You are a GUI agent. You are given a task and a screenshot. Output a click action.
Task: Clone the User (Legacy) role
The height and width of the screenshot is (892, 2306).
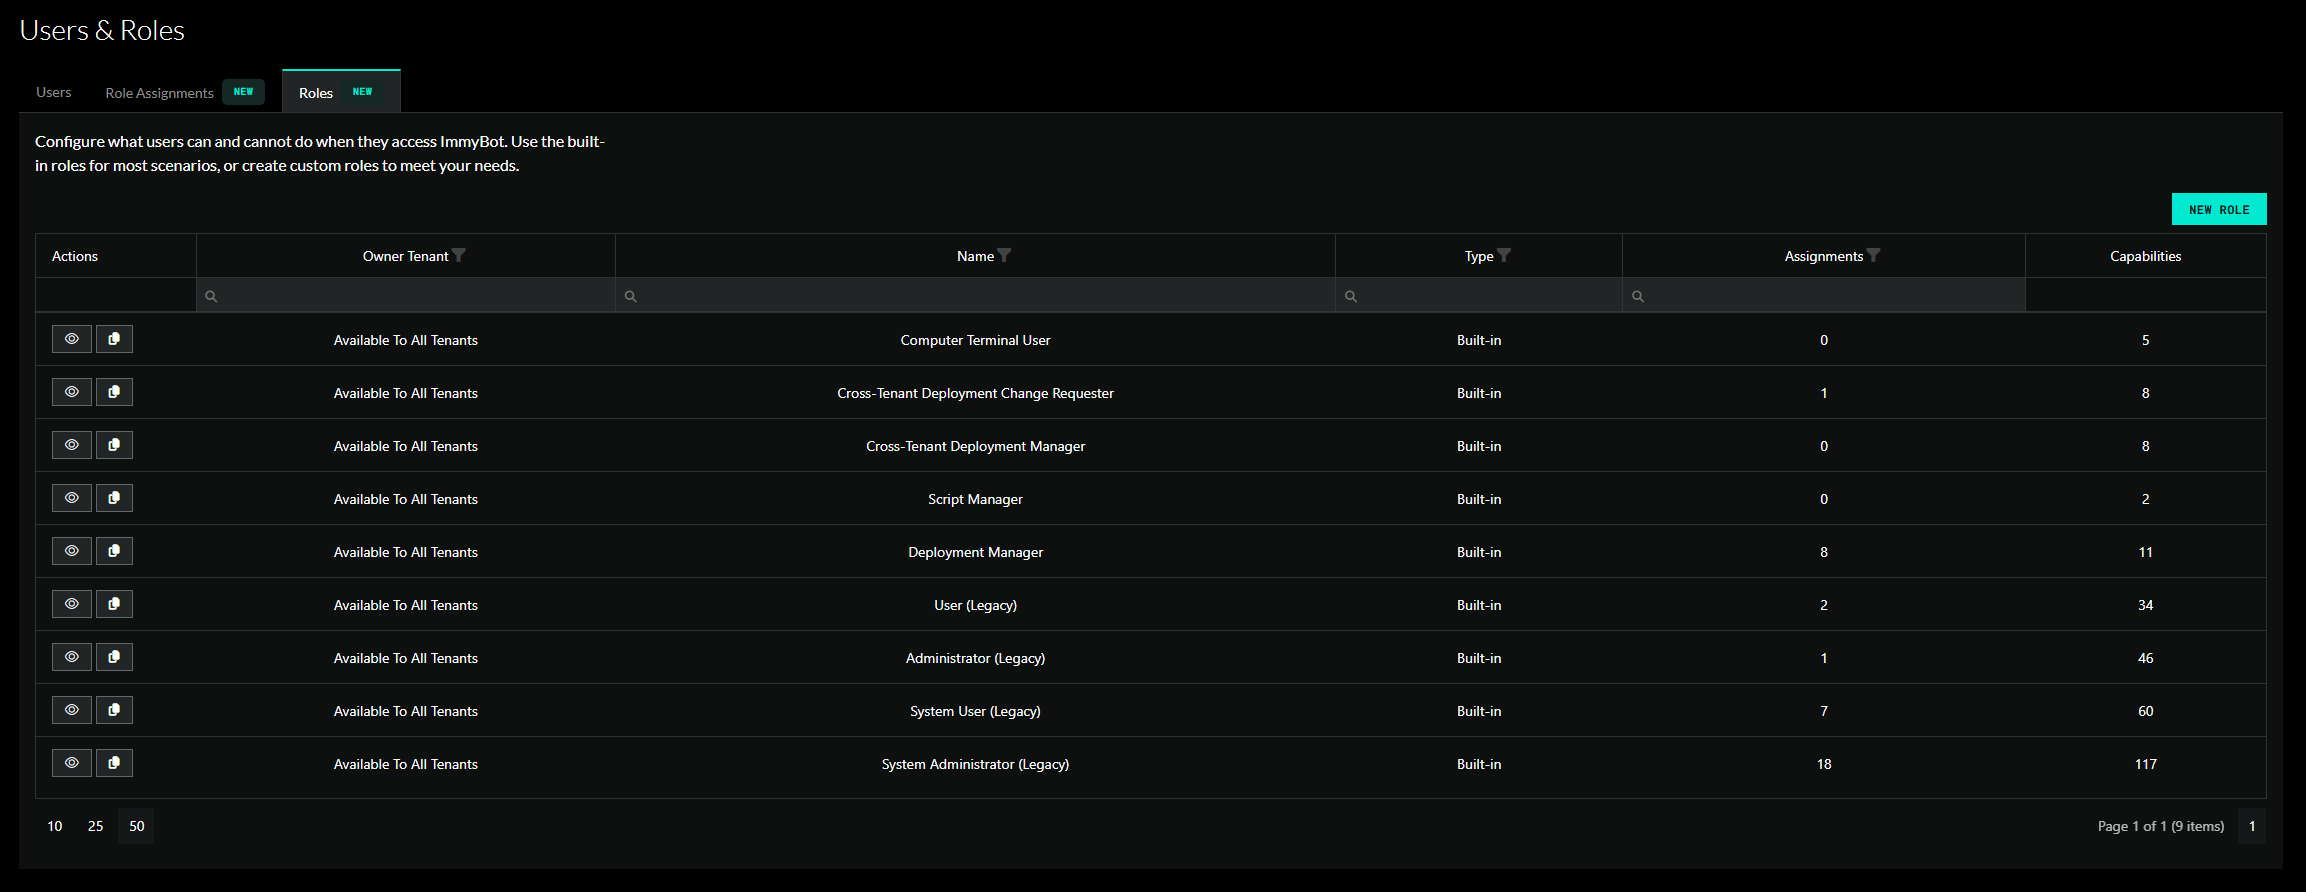click(114, 604)
